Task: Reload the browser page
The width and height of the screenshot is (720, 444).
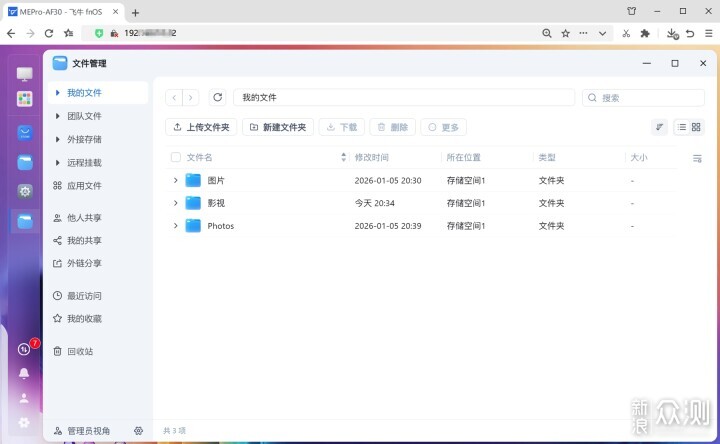Action: [49, 33]
